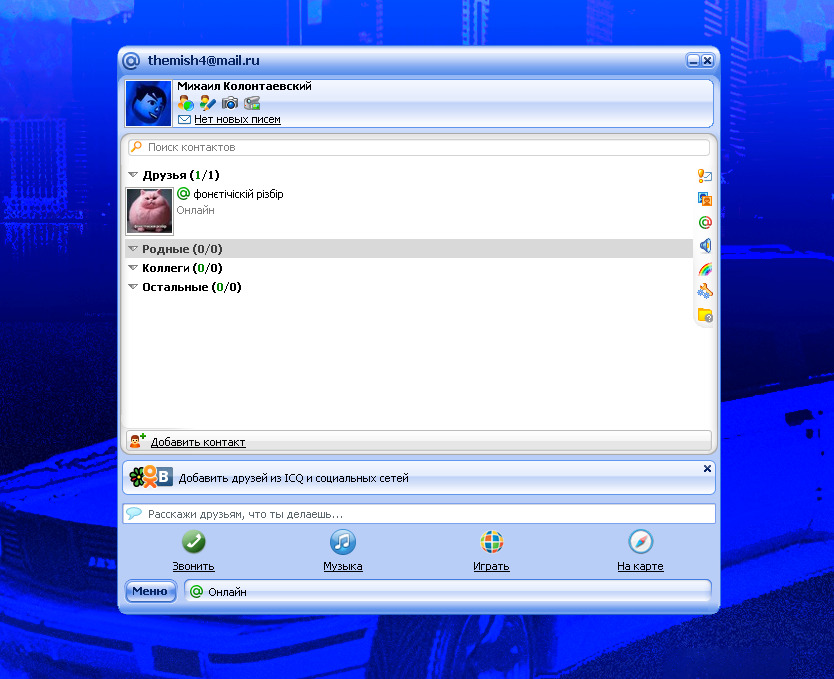This screenshot has width=834, height=679.
Task: Select contact 'фонетічіскій різбір'
Action: (x=238, y=194)
